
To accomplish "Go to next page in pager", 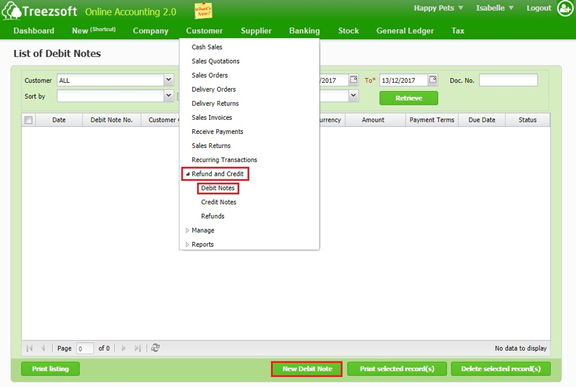I will pos(123,348).
